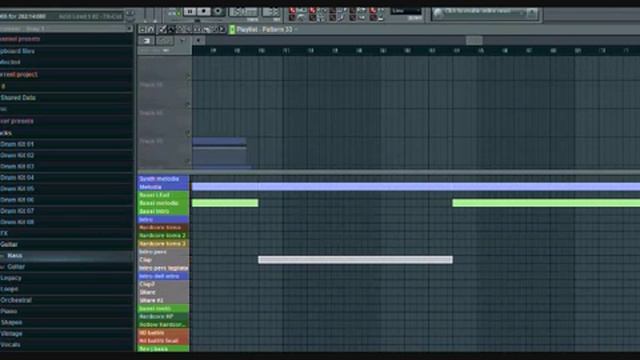Expand Drum Kit 08 in browser
Viewport: 640px width, 360px height.
17,222
